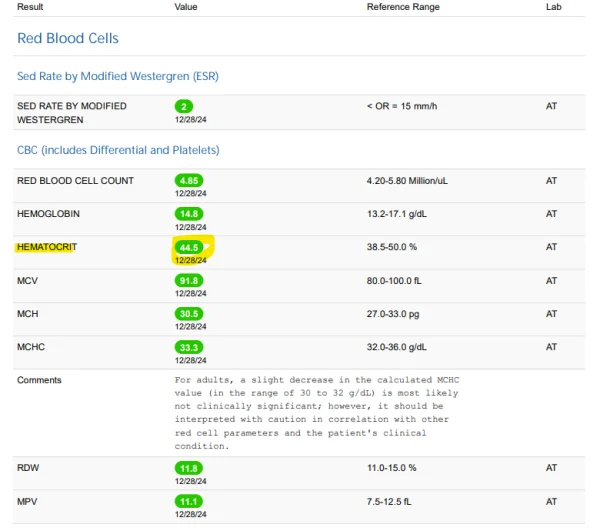Open Sed Rate by Modified Westergren (ESR) link
The height and width of the screenshot is (531, 600).
pos(117,76)
